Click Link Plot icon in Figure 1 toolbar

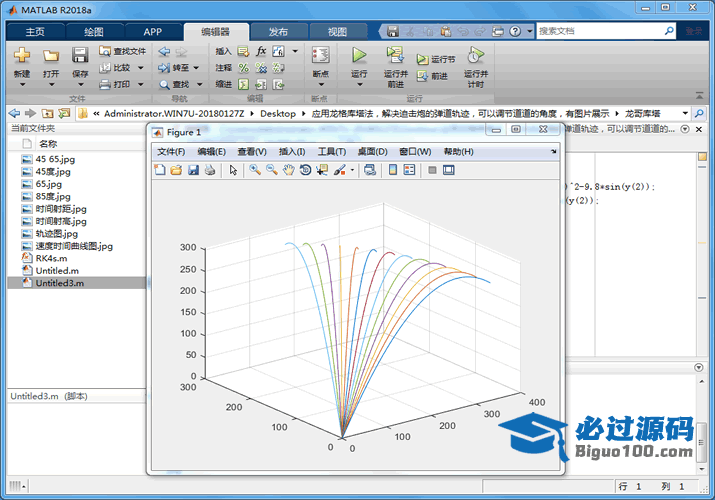370,170
